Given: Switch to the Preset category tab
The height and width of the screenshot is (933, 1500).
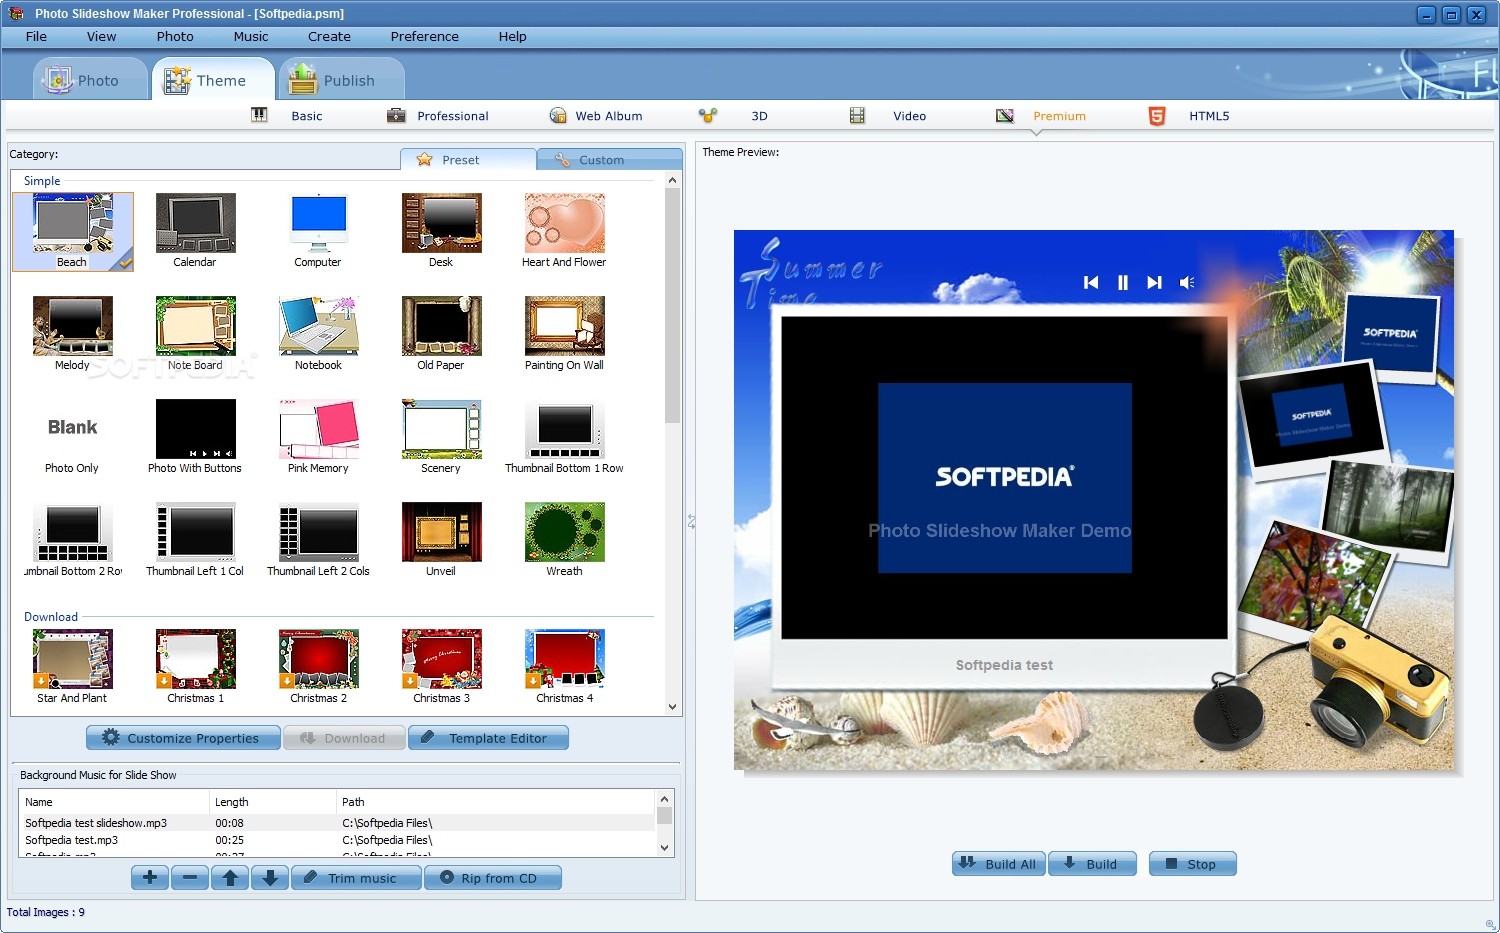Looking at the screenshot, I should click(468, 160).
